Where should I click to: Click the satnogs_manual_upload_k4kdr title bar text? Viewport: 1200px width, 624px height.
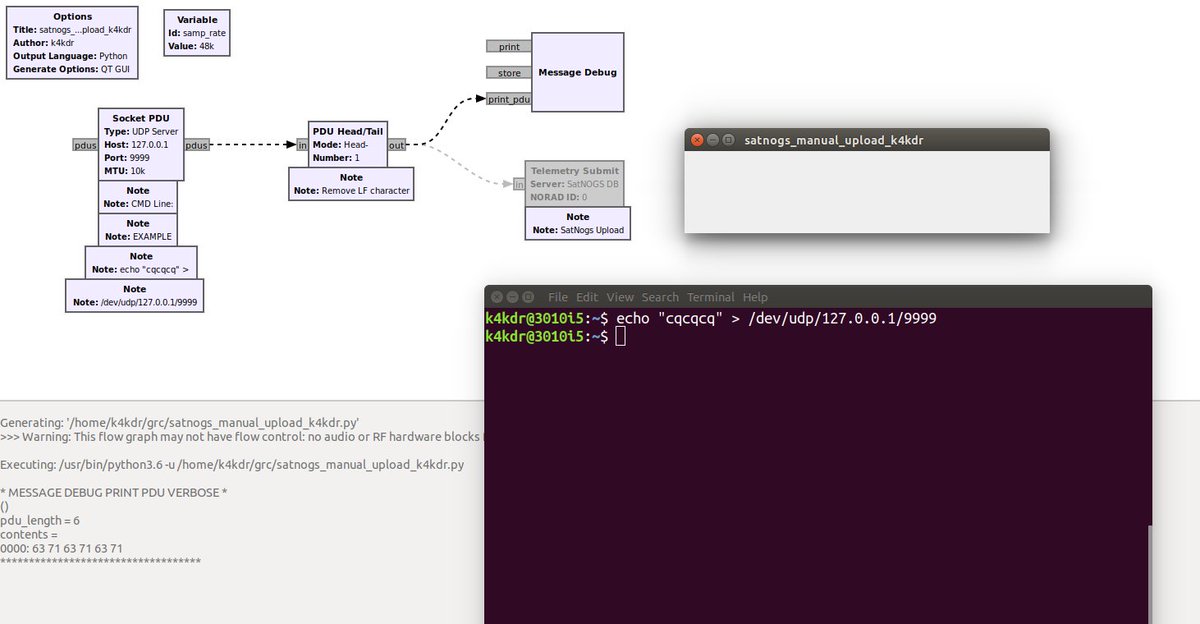coord(834,140)
